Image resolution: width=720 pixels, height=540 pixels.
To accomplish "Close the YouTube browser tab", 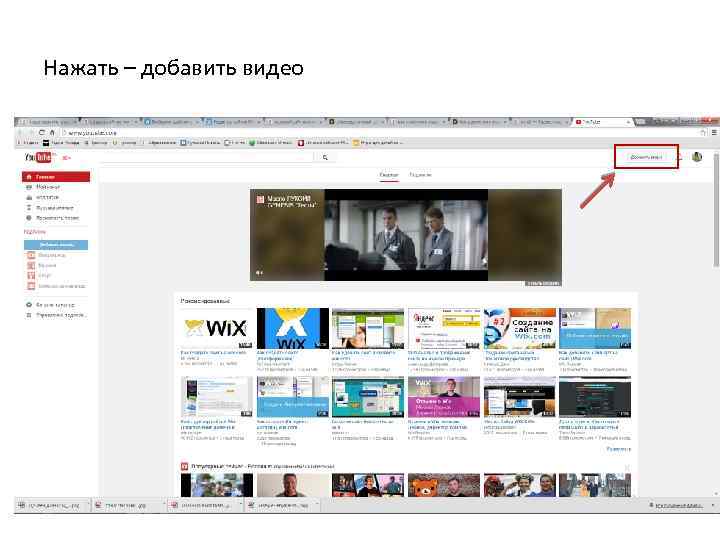I will [x=629, y=122].
